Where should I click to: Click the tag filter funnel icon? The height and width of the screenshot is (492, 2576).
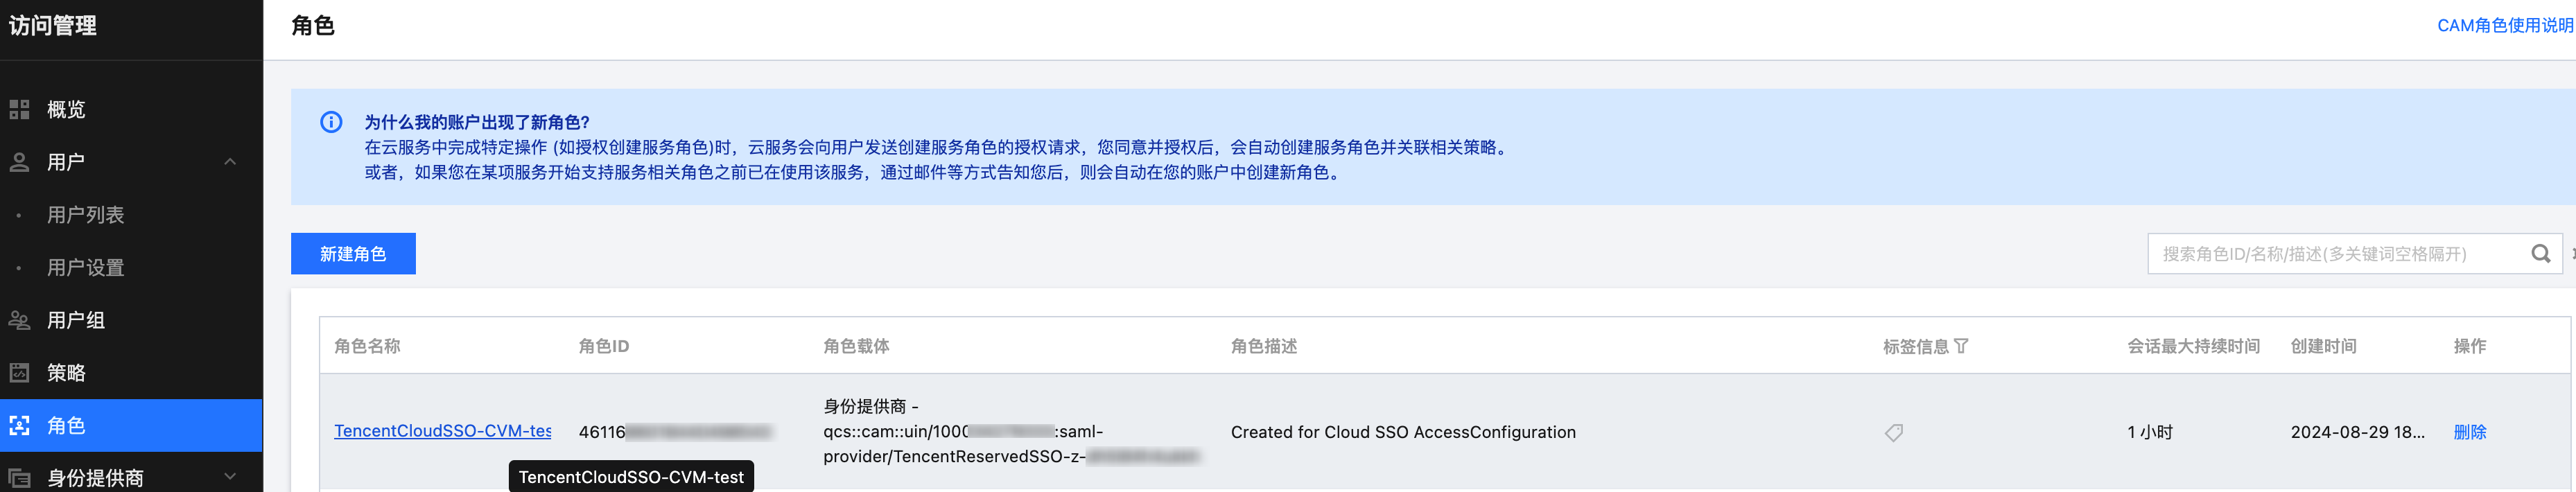pyautogui.click(x=1961, y=346)
